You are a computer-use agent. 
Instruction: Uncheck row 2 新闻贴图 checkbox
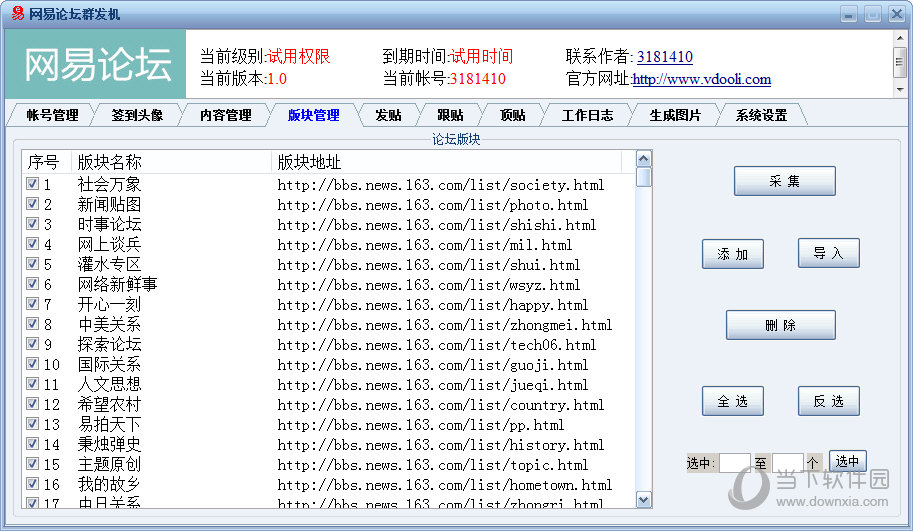[x=33, y=204]
